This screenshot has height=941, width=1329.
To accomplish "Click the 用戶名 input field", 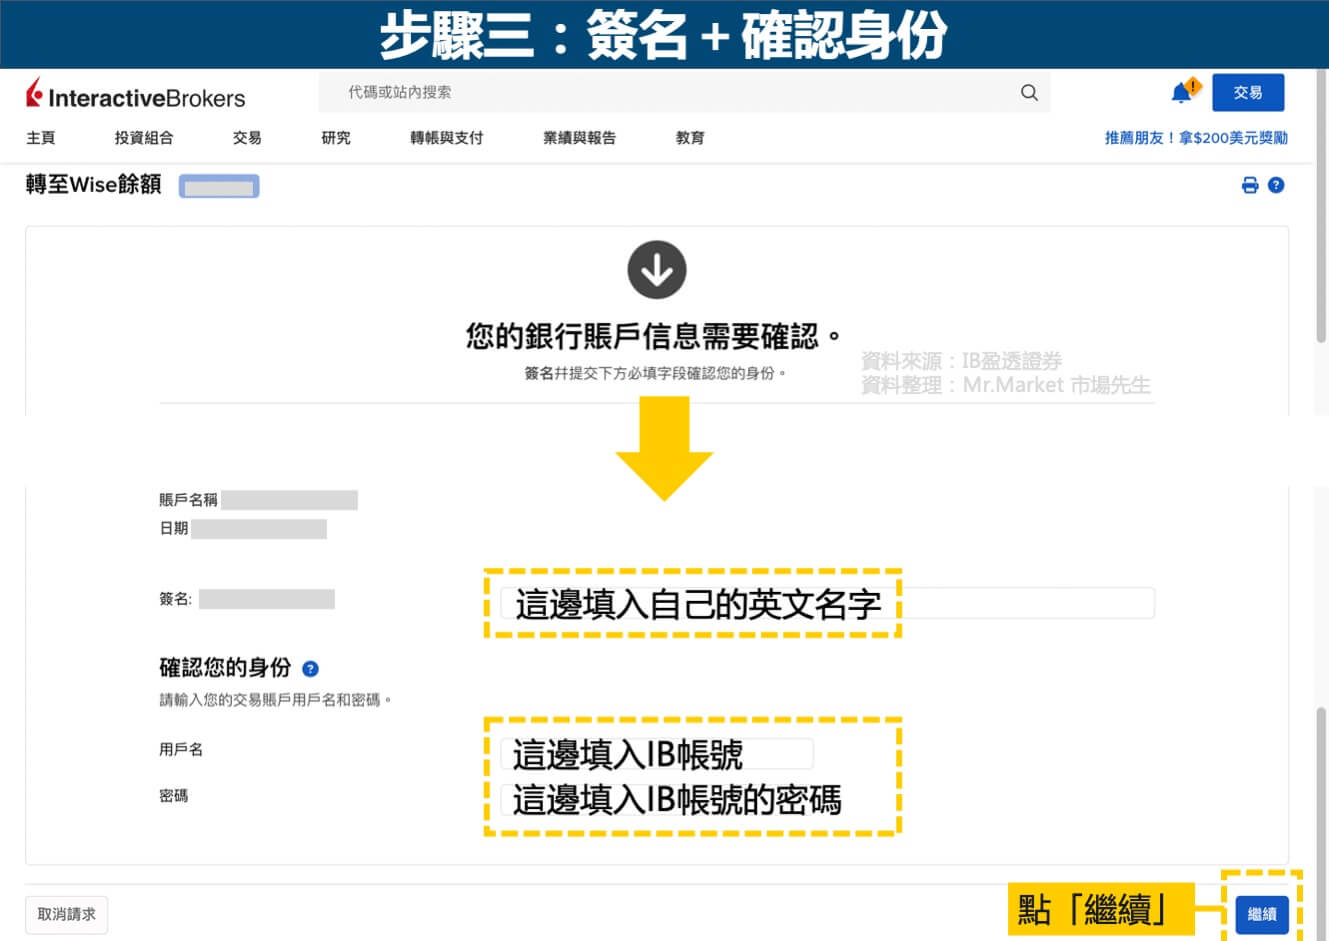I will pos(657,754).
